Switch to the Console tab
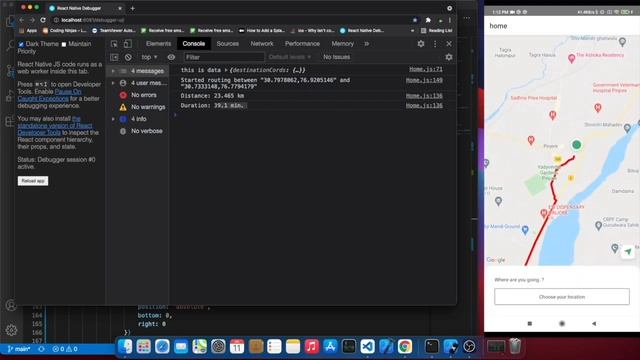 point(193,44)
